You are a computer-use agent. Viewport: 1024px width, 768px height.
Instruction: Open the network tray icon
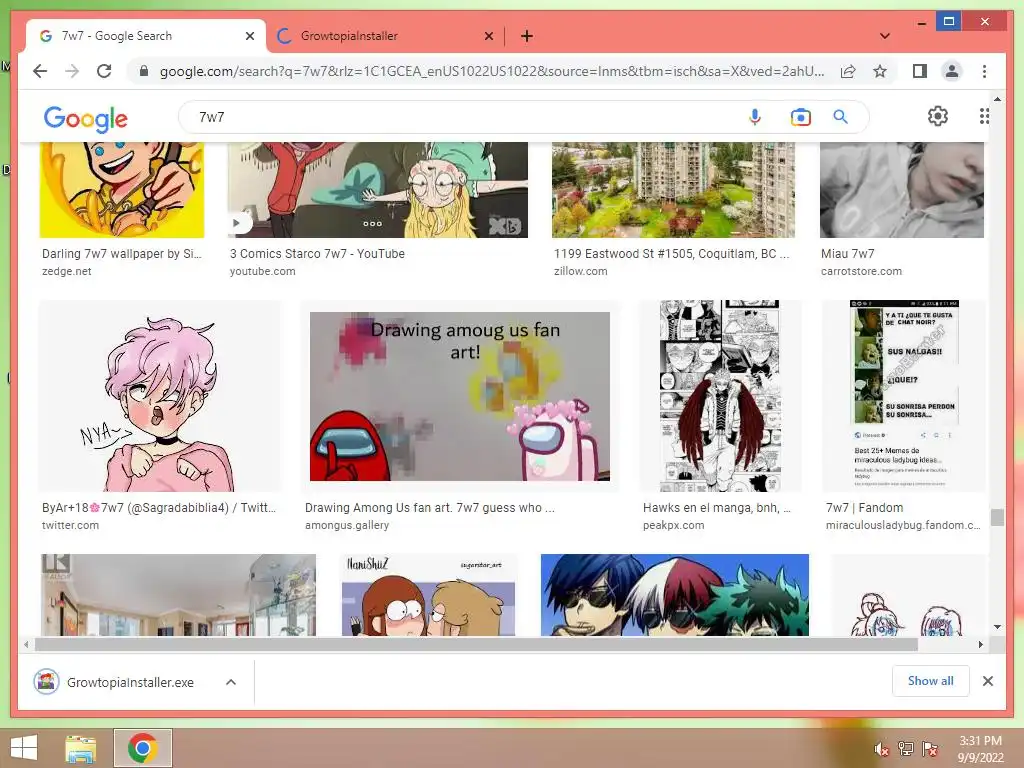pyautogui.click(x=906, y=749)
